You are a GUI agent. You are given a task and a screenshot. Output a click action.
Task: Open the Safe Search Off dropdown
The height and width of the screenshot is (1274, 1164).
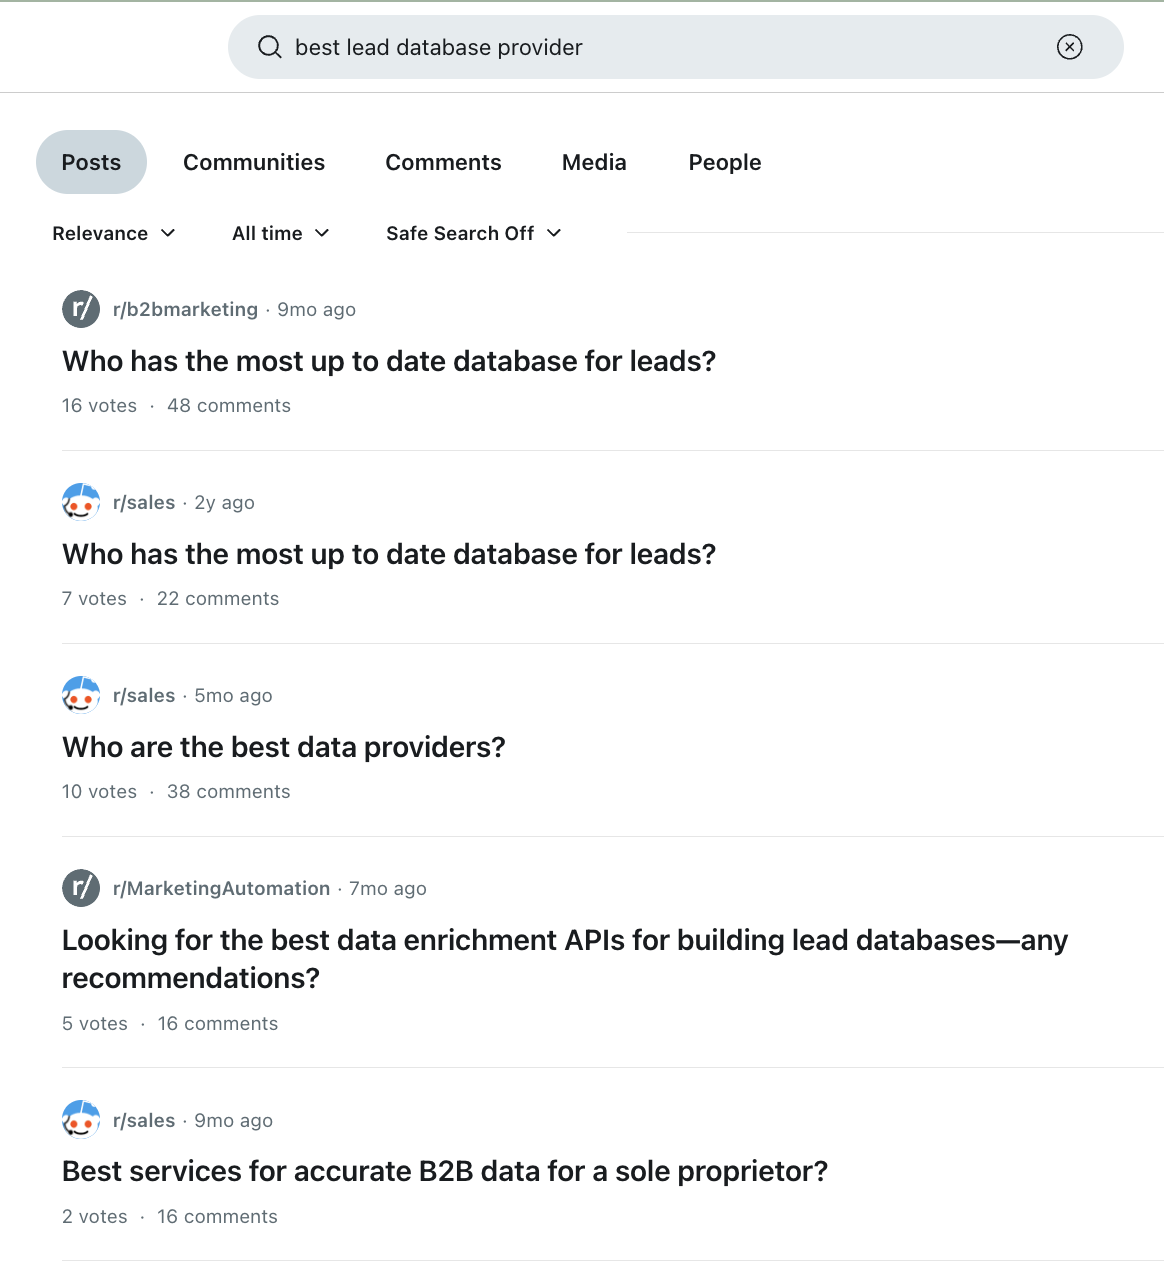474,233
